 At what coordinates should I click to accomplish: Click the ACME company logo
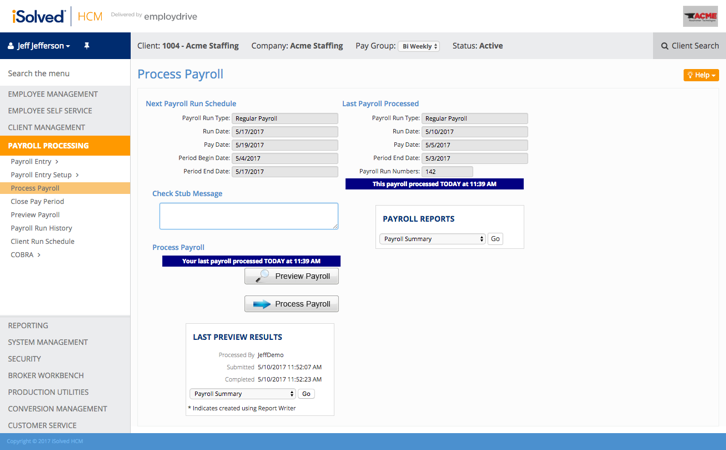(x=700, y=17)
